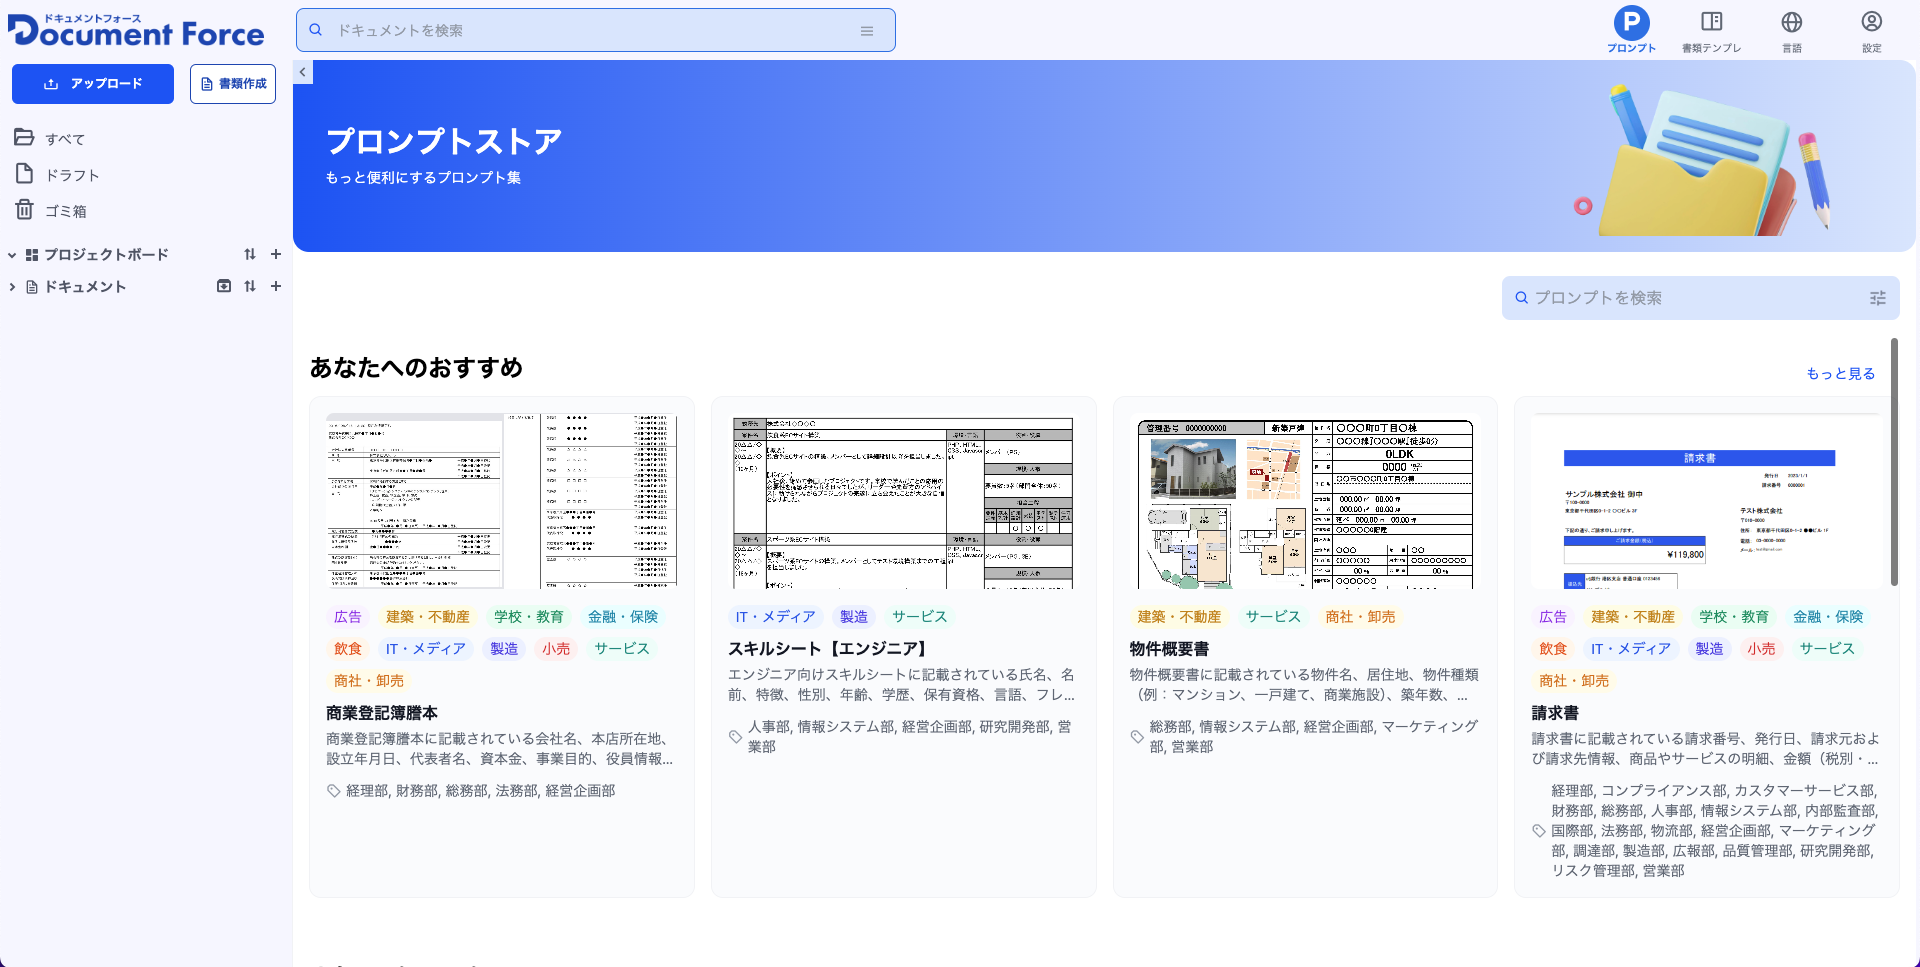Click the スキルシート【エンジニア】 title
Screen dimensions: 1920x967
(830, 649)
